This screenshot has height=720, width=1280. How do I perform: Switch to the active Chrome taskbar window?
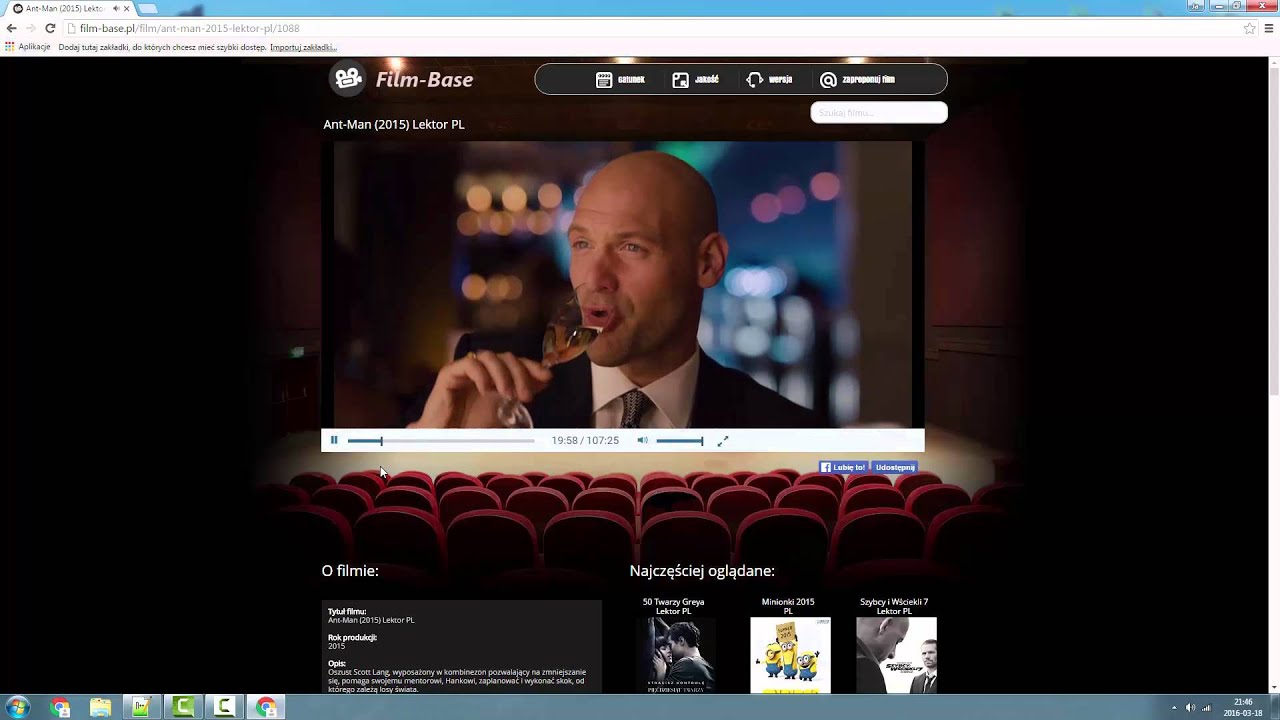266,707
